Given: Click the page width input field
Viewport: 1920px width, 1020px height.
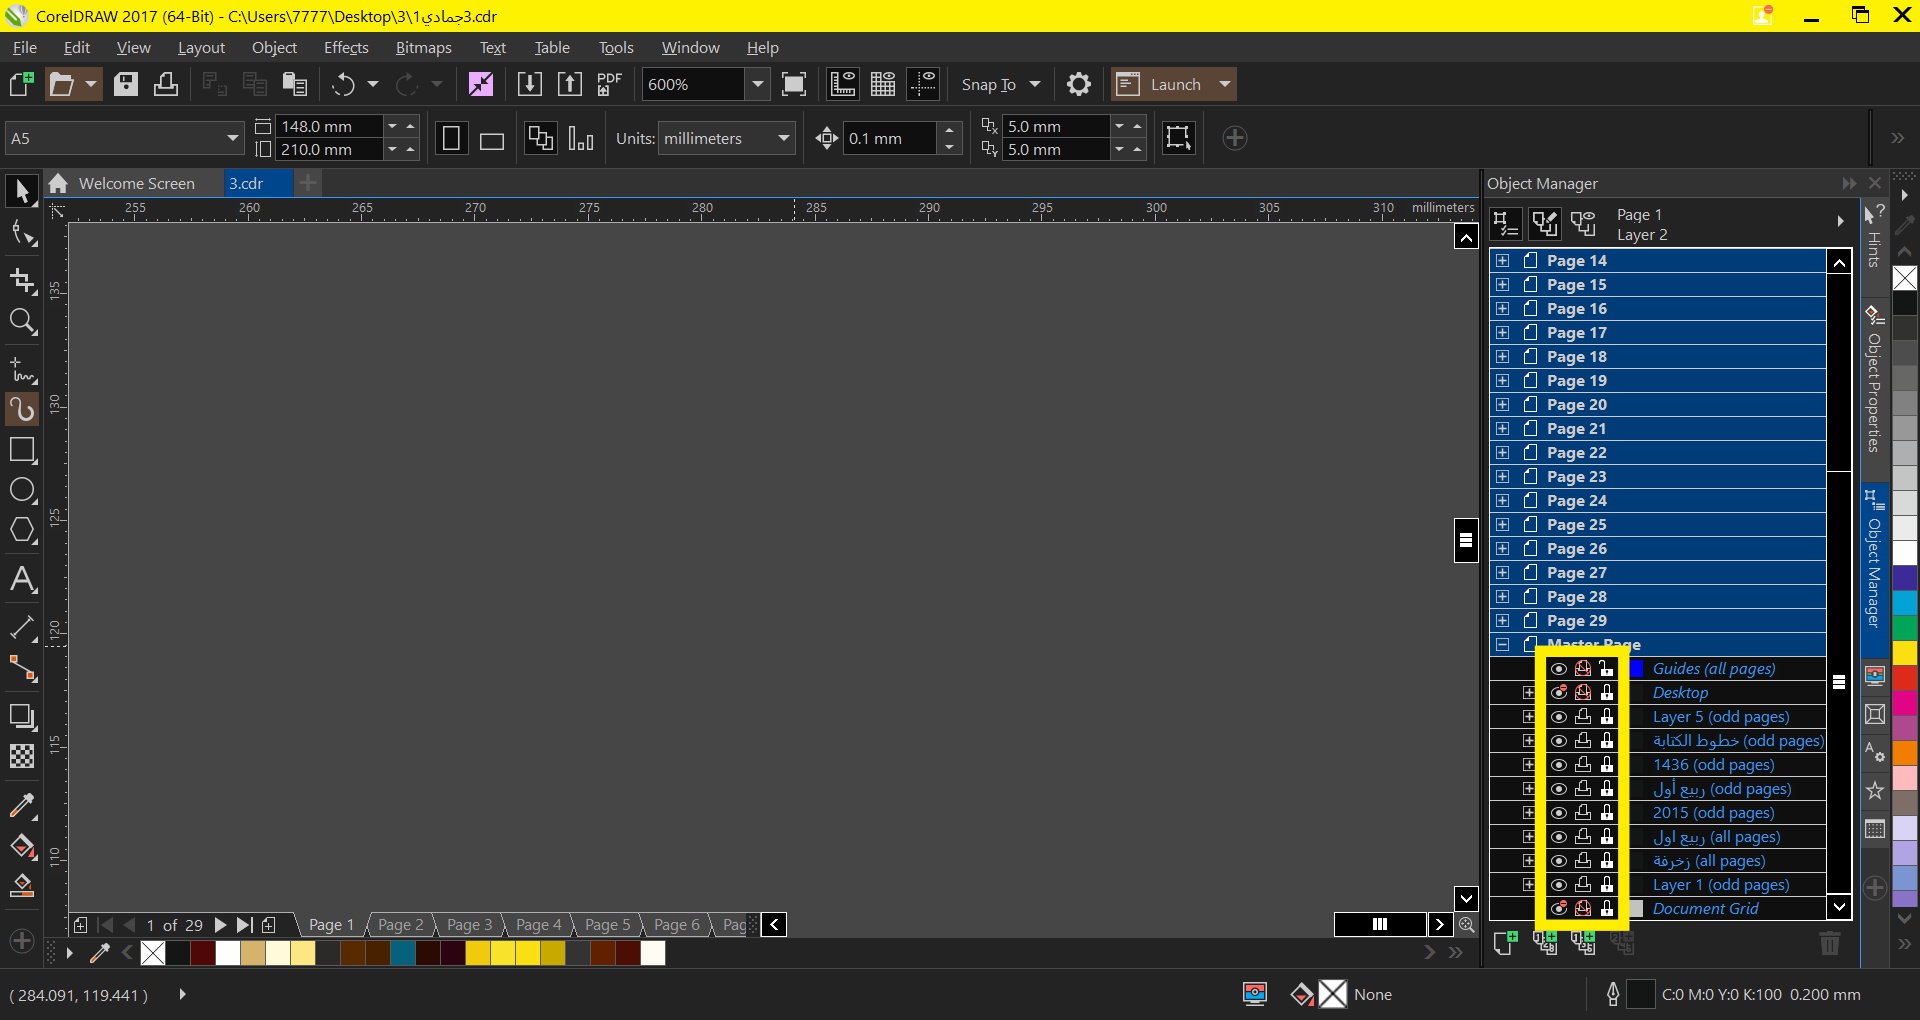Looking at the screenshot, I should click(329, 126).
